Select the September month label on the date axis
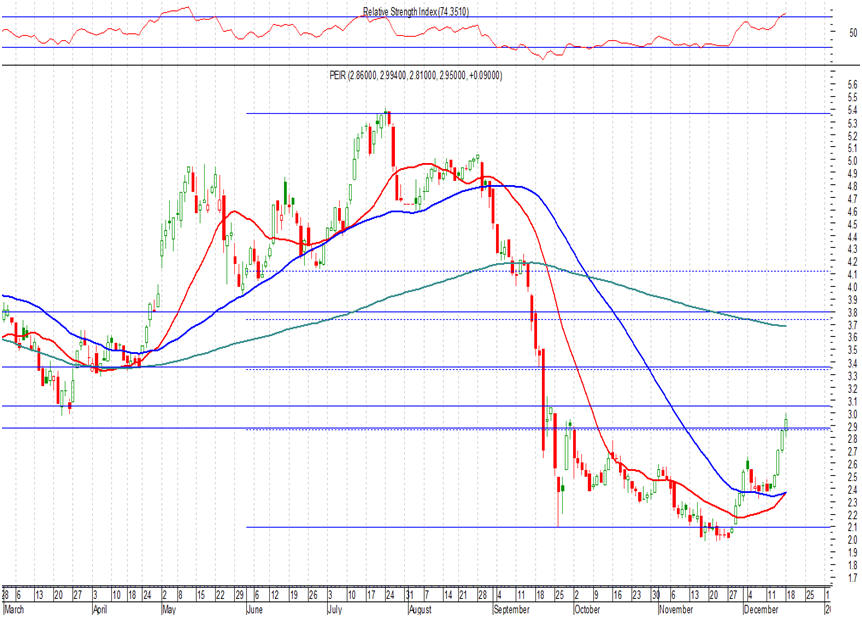Image resolution: width=862 pixels, height=617 pixels. coord(509,607)
